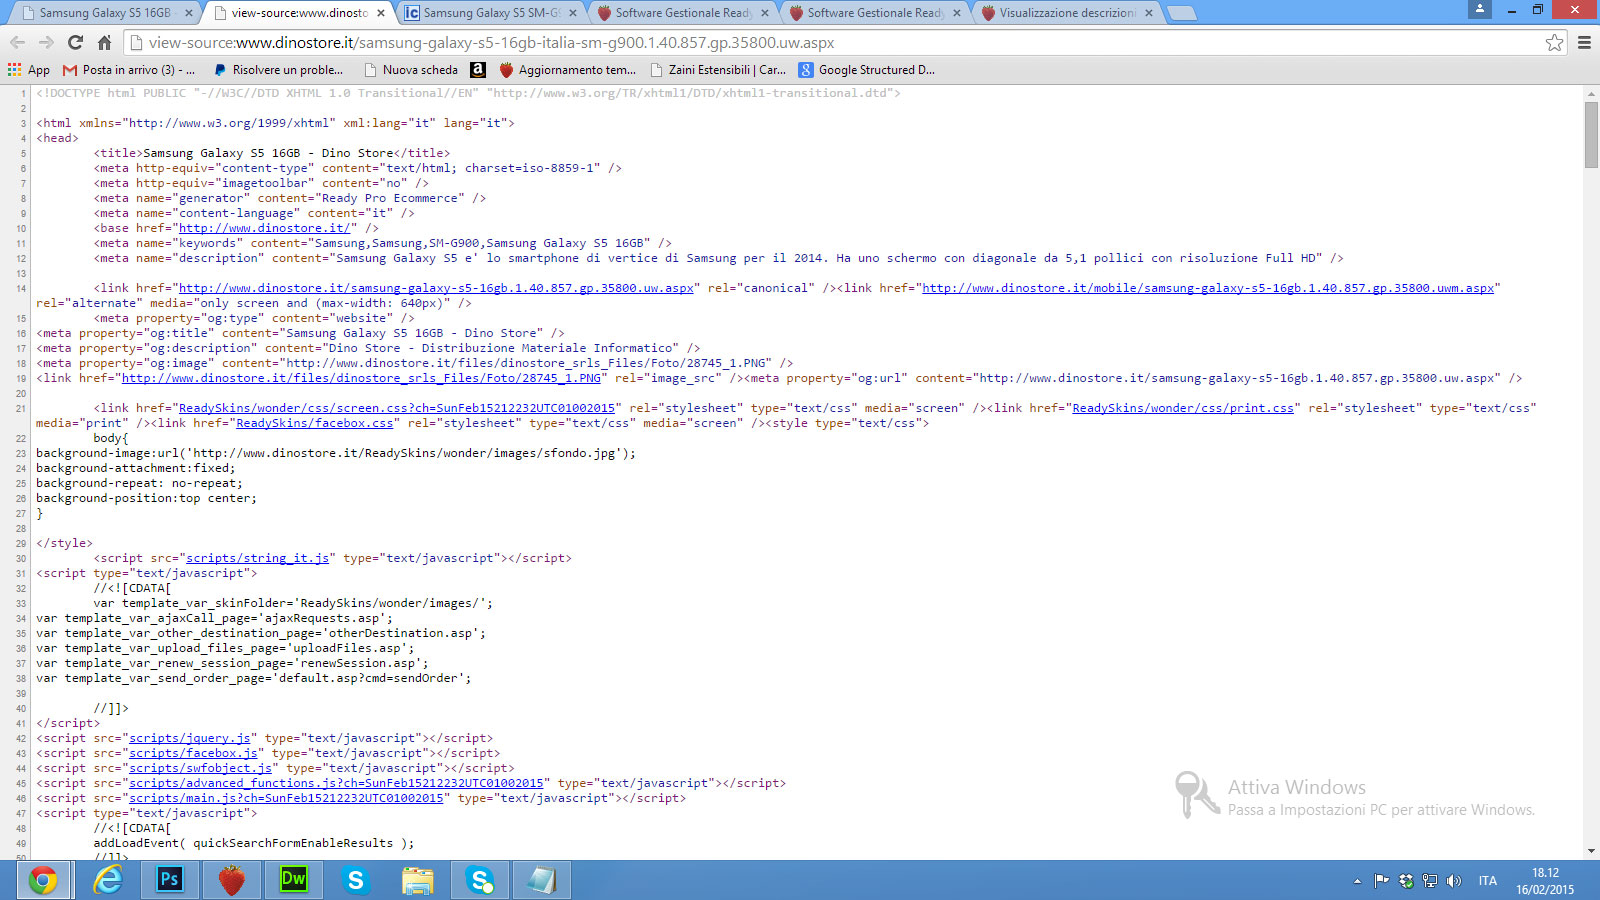This screenshot has height=900, width=1600.
Task: Open the second Software Gestionale Ready tab
Action: pyautogui.click(x=875, y=13)
